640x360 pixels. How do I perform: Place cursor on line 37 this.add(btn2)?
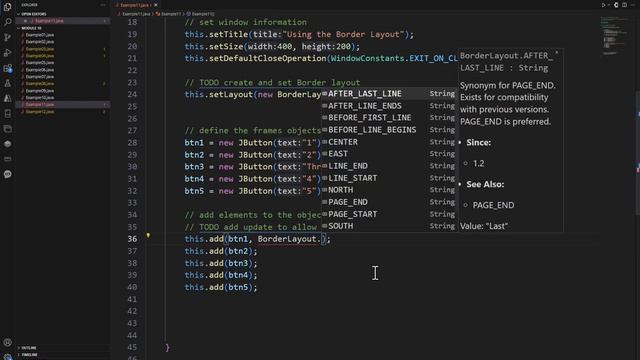tap(221, 251)
